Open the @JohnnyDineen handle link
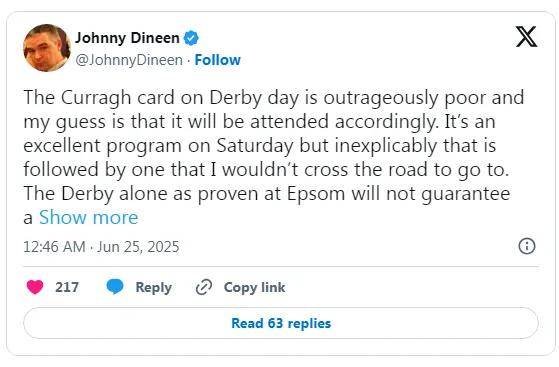Image resolution: width=559 pixels, height=367 pixels. click(x=129, y=60)
